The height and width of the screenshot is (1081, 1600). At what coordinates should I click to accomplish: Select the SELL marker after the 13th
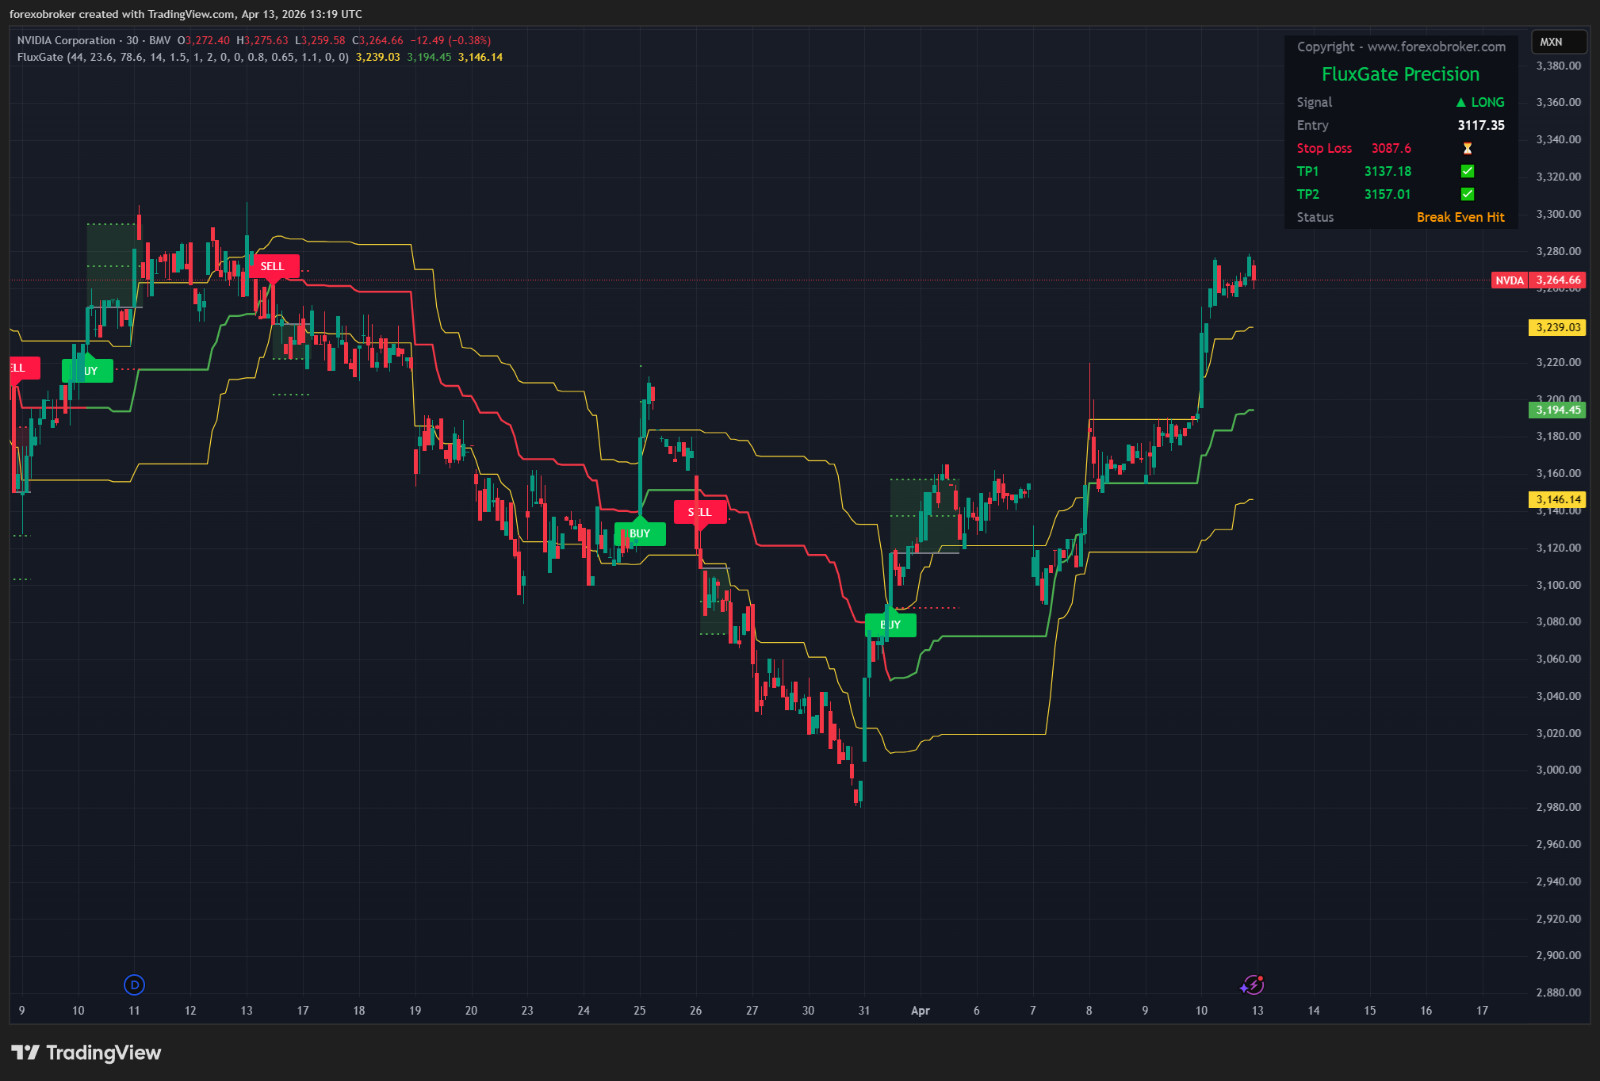pos(272,266)
